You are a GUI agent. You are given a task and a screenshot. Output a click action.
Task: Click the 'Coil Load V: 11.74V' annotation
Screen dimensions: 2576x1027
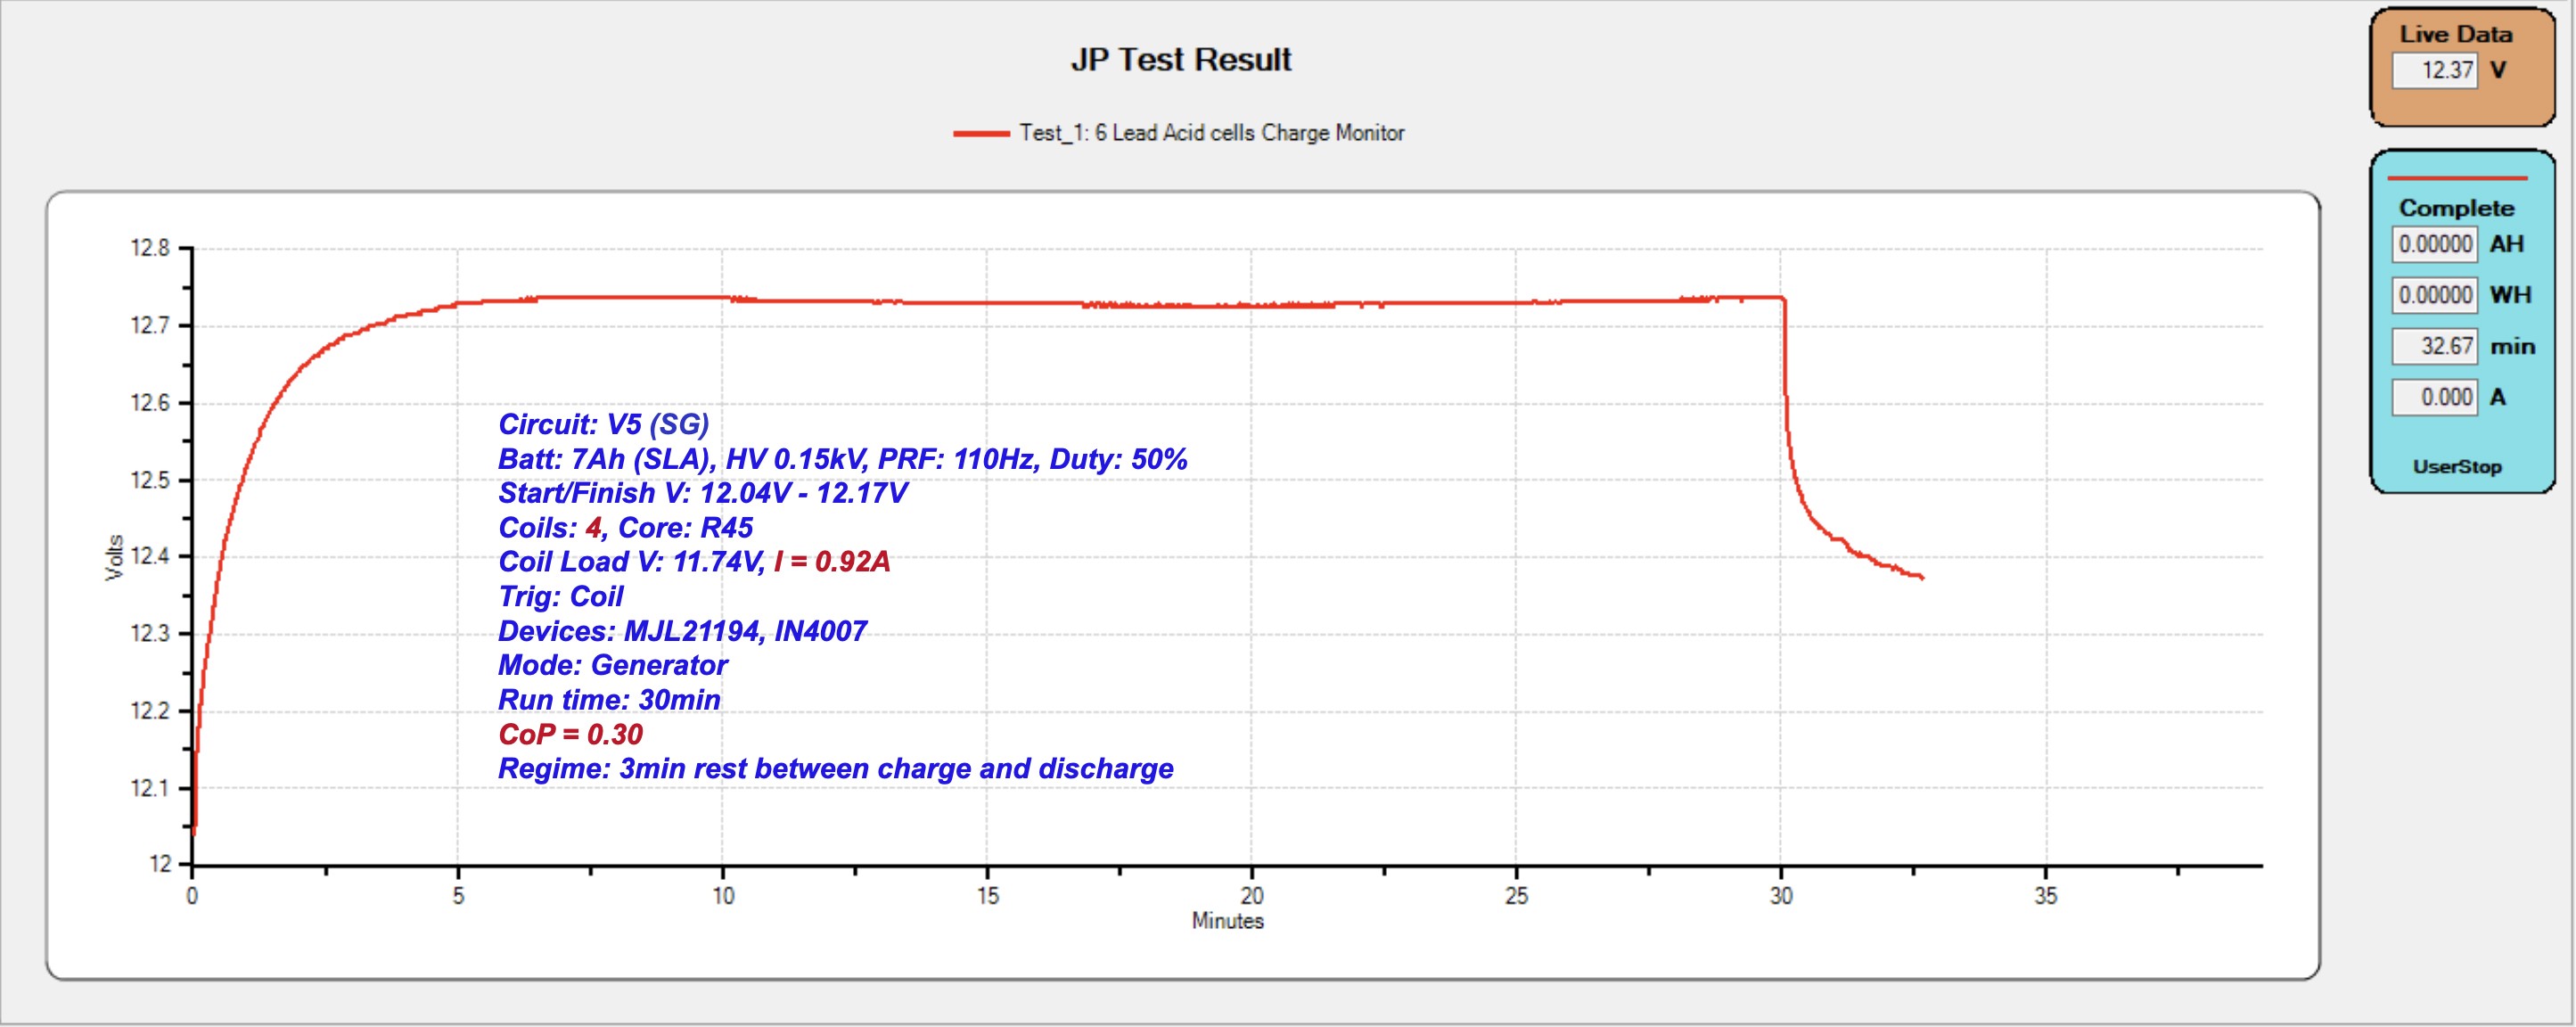[632, 562]
